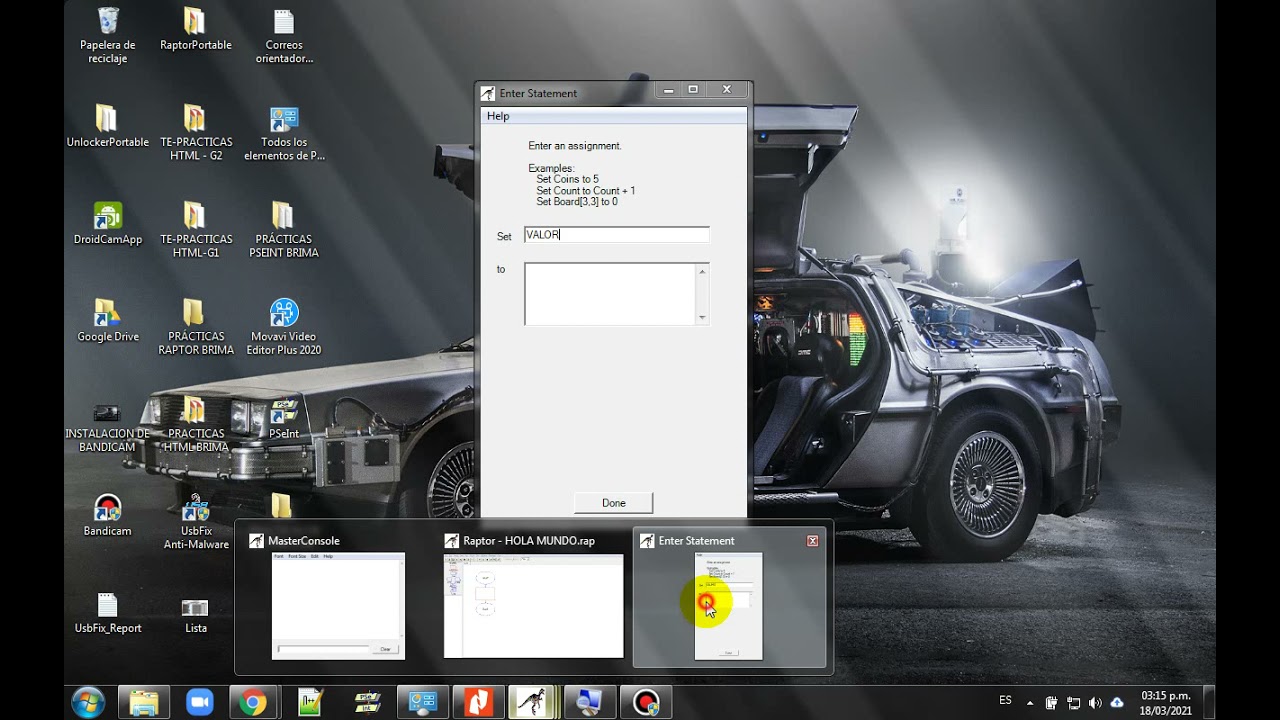Click the up arrow of the 'to' scrollbar

coord(702,271)
